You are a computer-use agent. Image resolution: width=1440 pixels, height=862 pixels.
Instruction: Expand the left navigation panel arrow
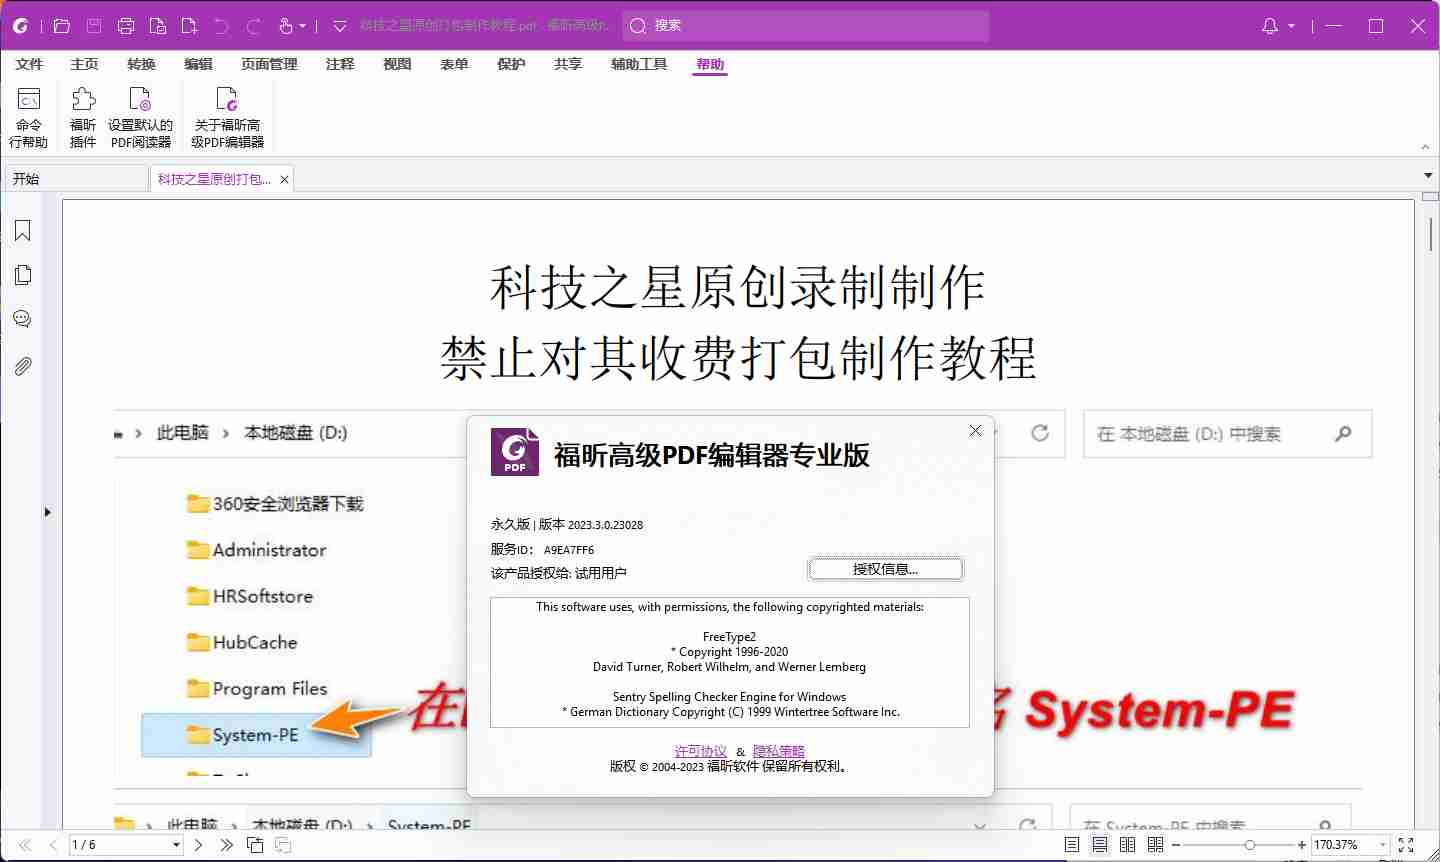[x=47, y=512]
